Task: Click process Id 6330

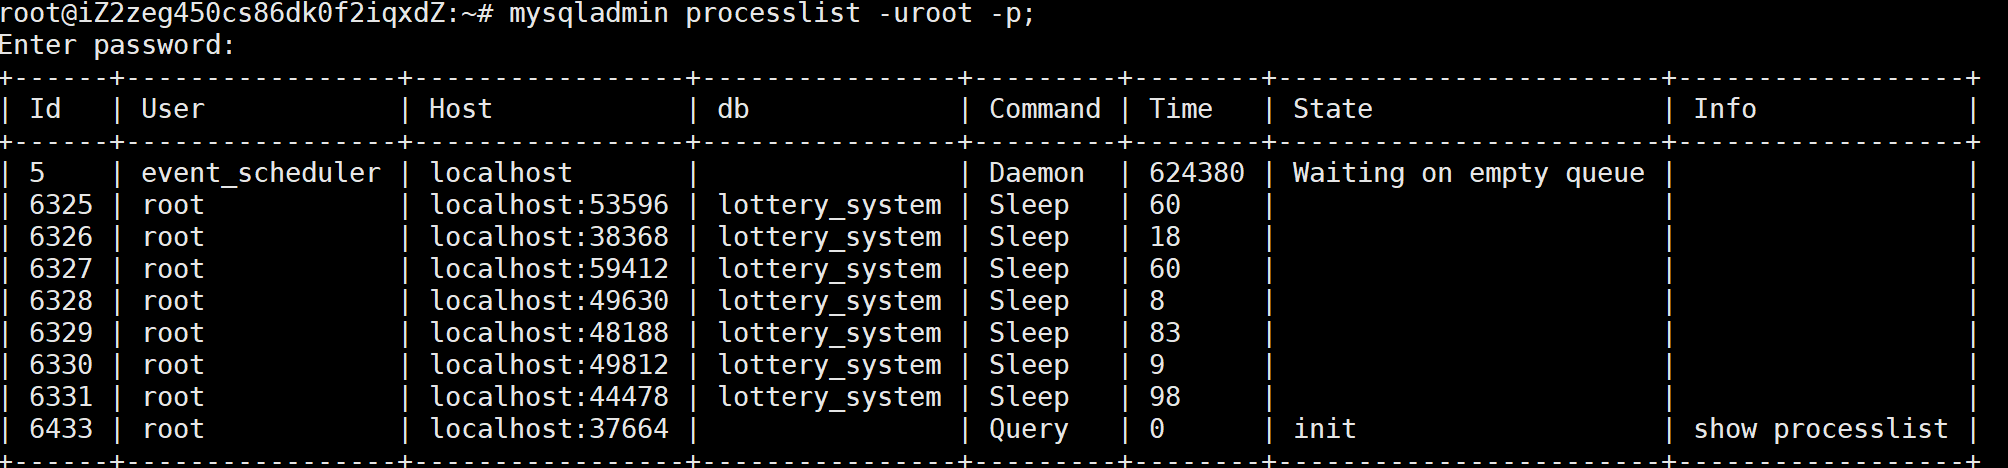Action: [x=61, y=365]
